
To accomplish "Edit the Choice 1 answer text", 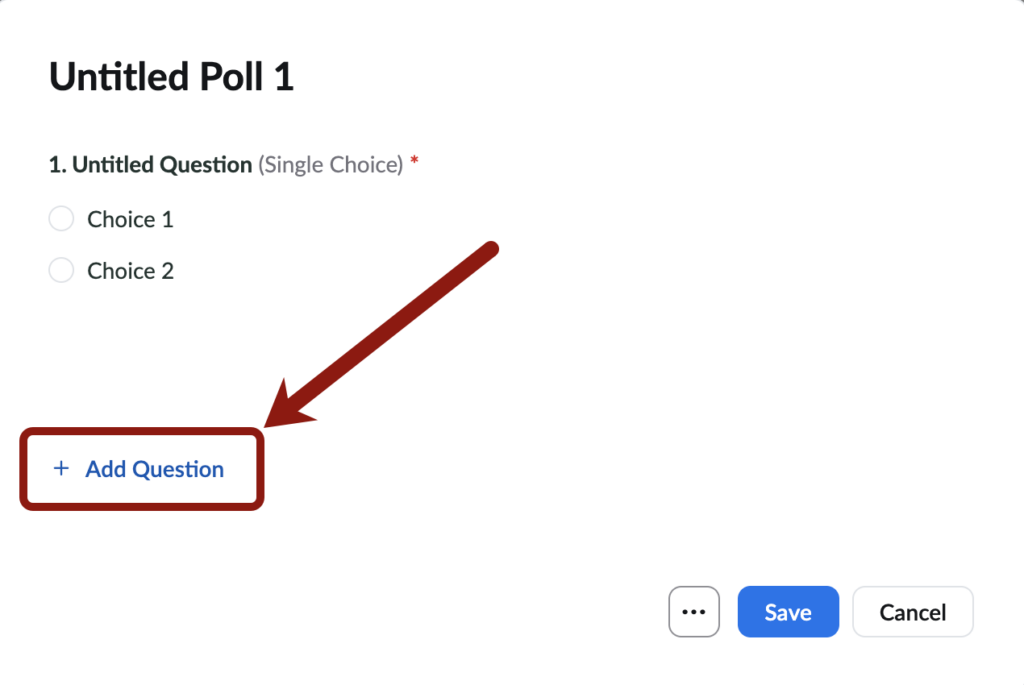I will [130, 218].
